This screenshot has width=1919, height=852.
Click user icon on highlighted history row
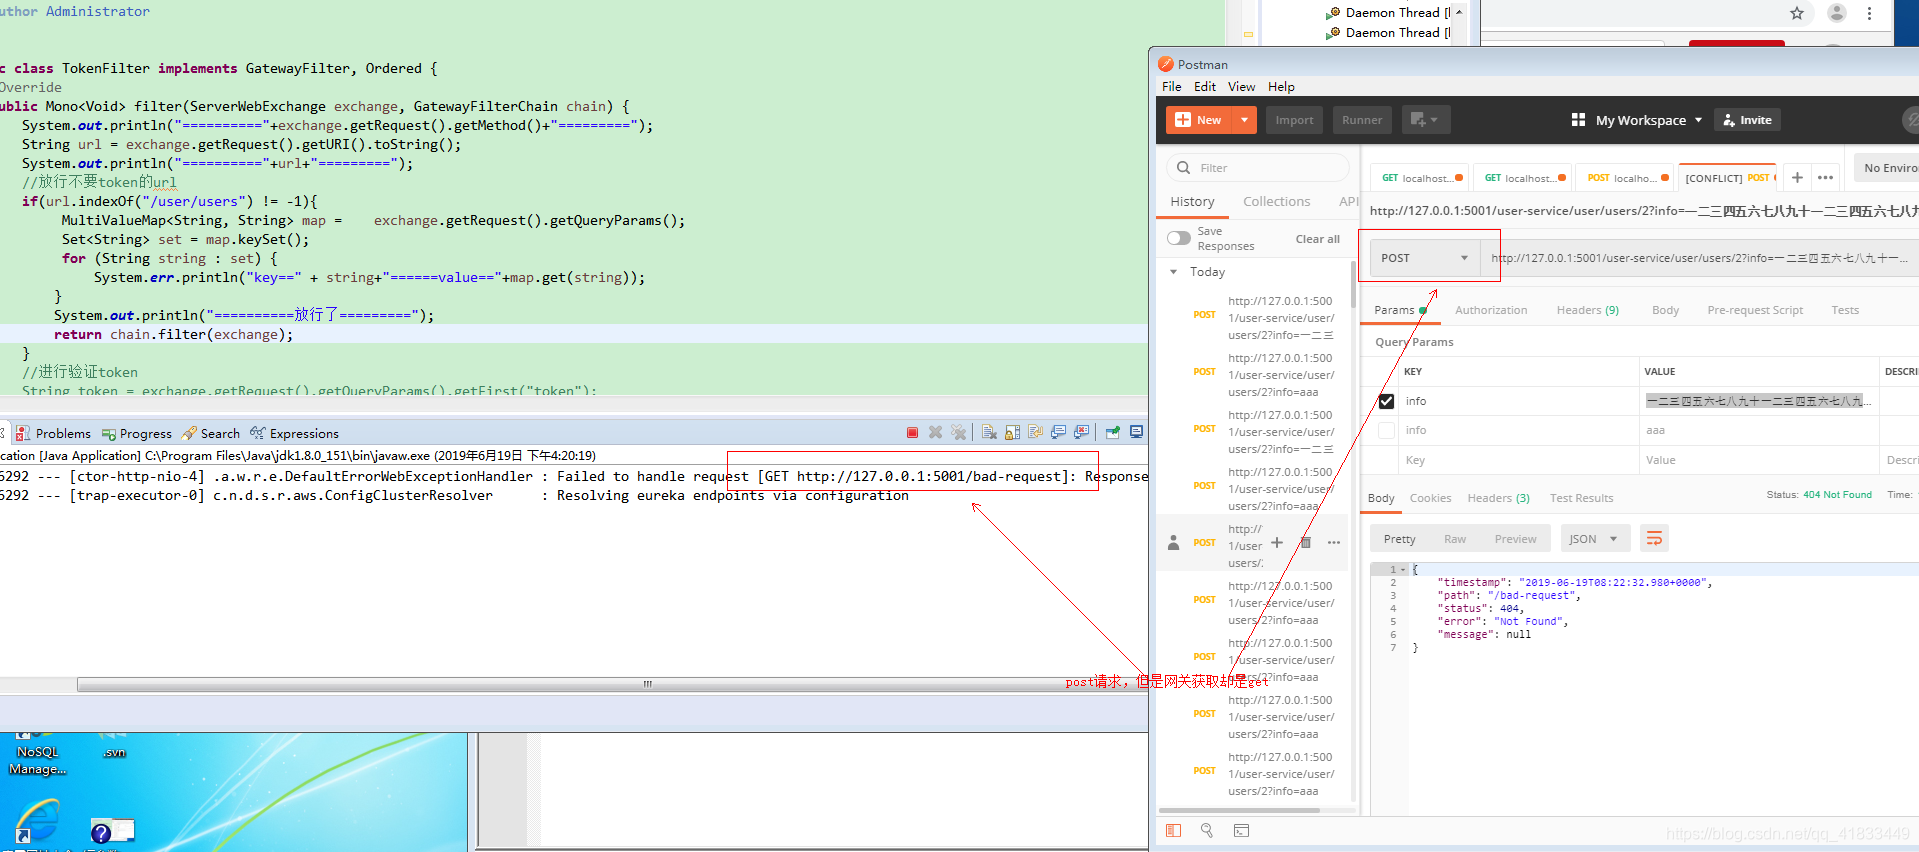(1174, 543)
